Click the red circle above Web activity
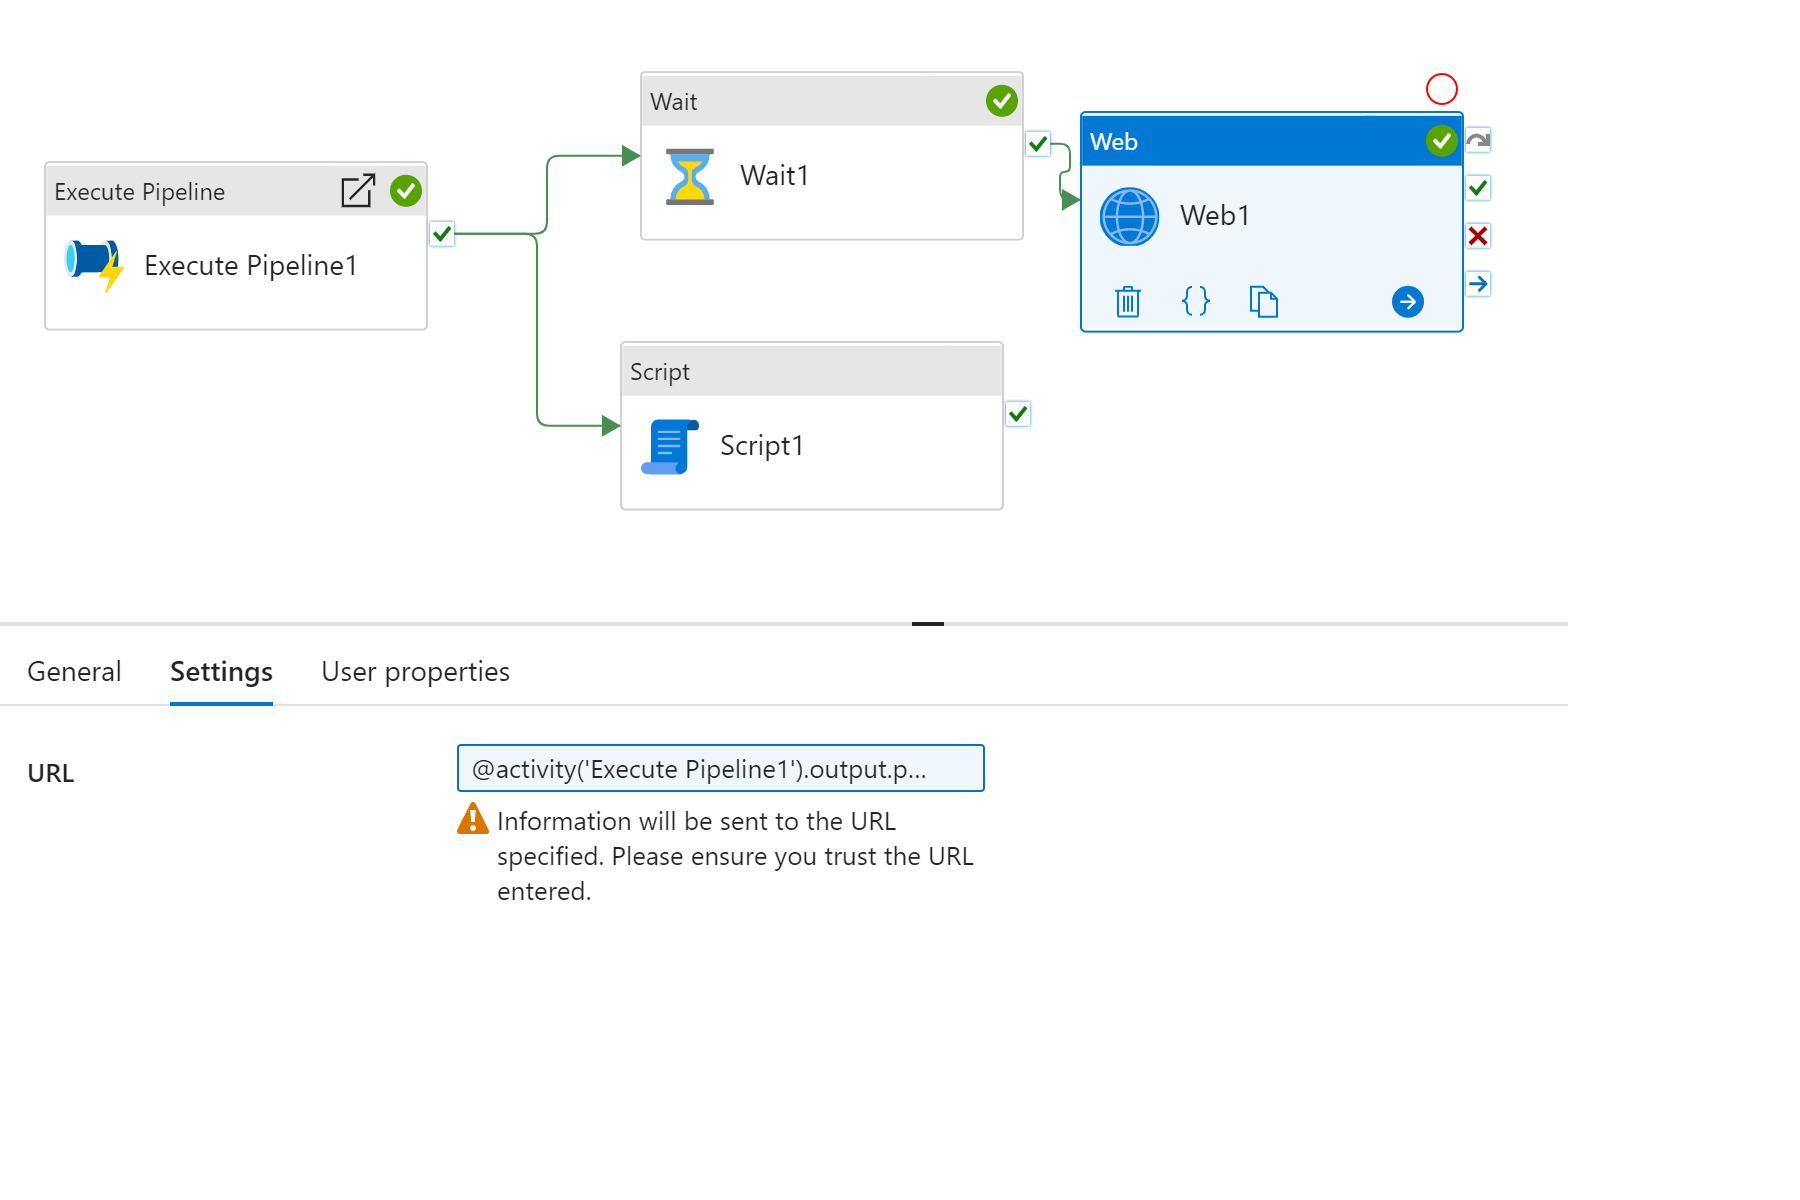1800x1200 pixels. click(x=1442, y=89)
